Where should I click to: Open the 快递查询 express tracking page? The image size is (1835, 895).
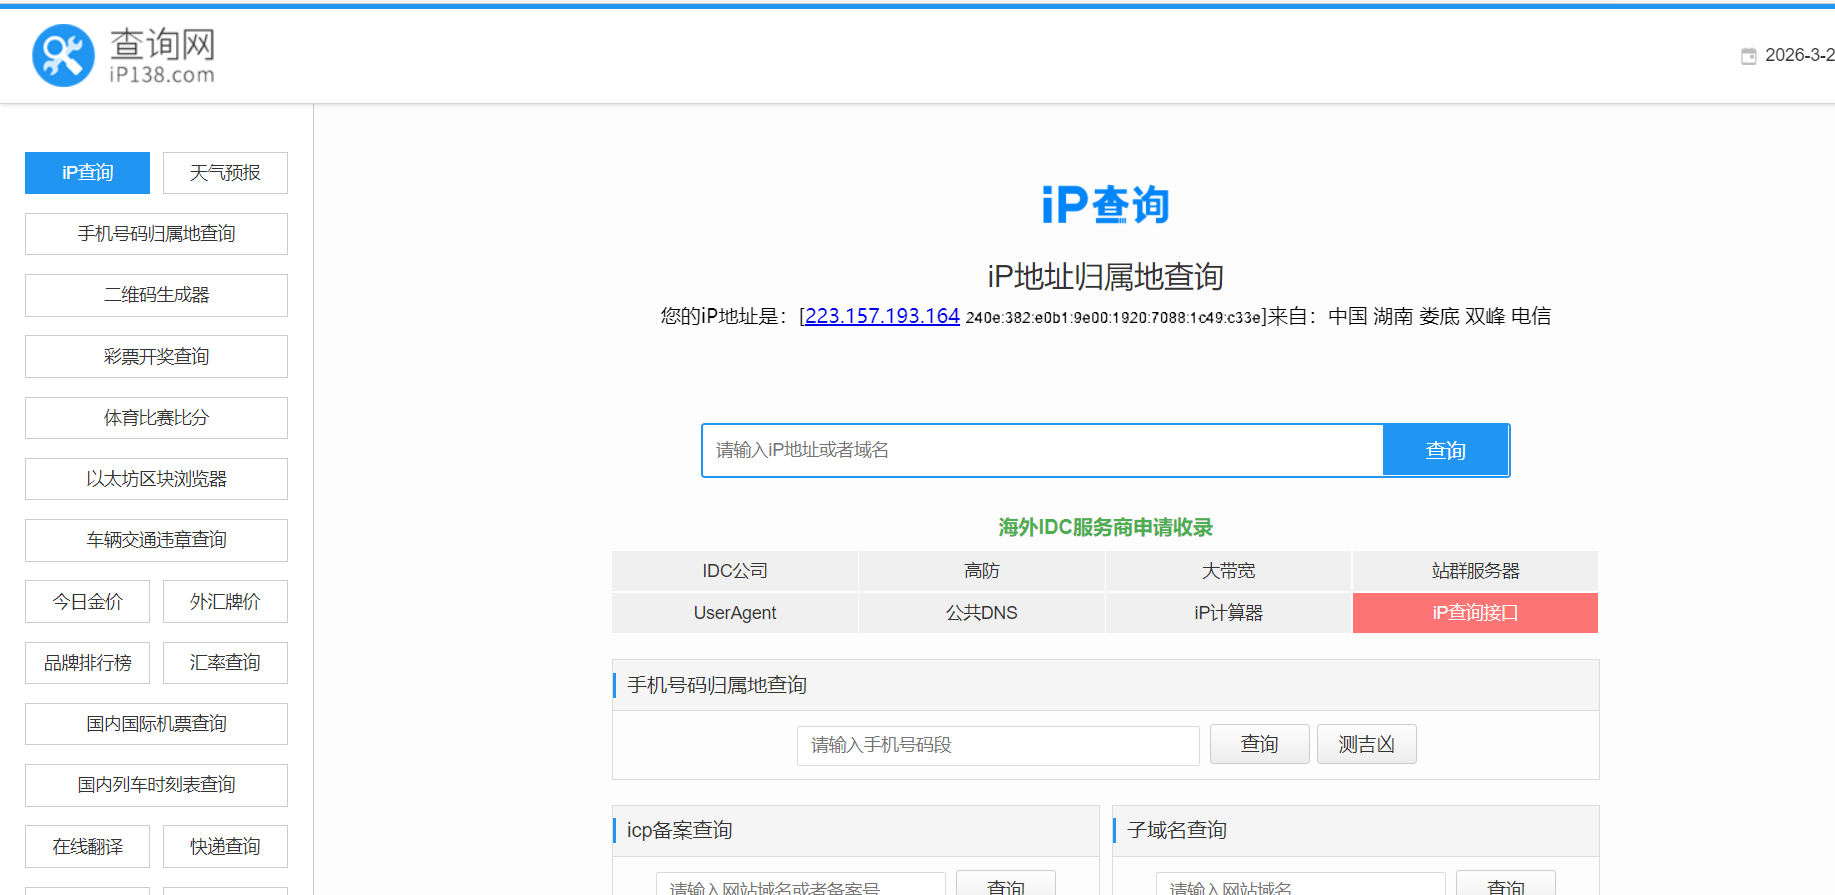[225, 847]
